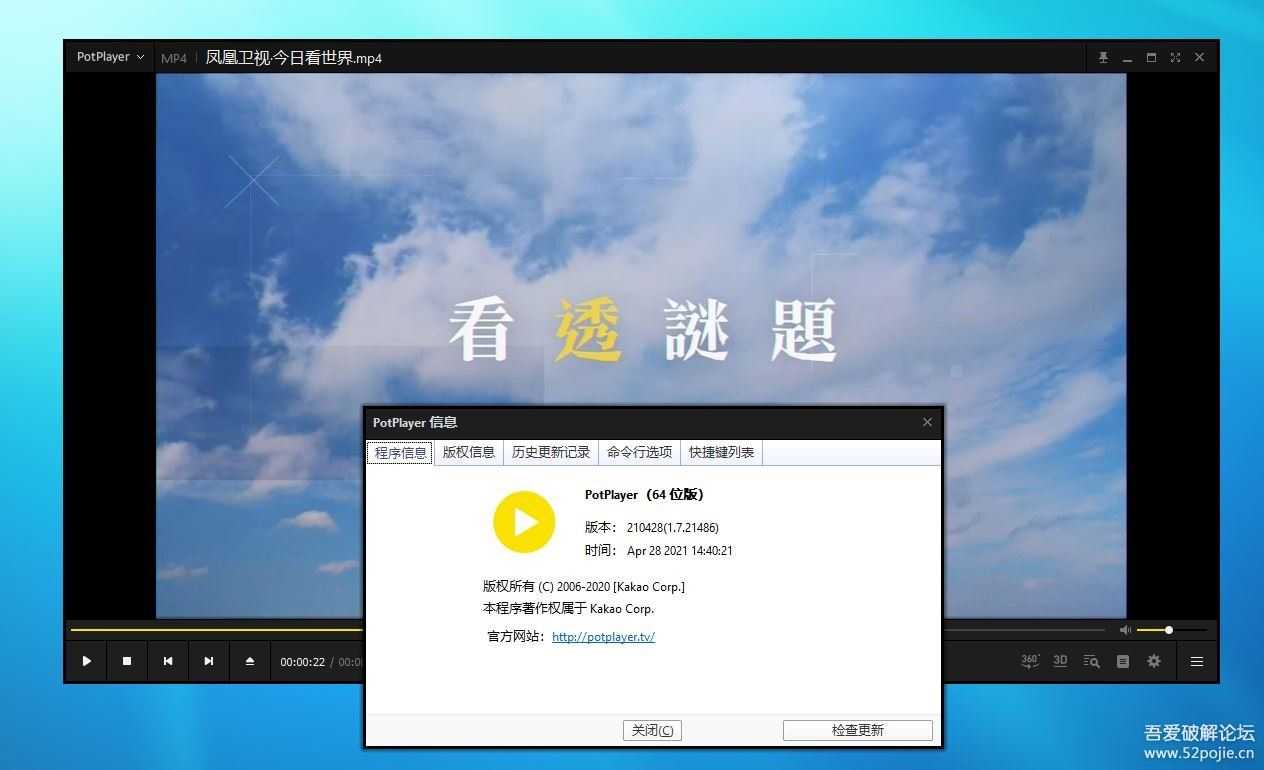Viewport: 1264px width, 770px height.
Task: Click the eject/open file icon
Action: 250,661
